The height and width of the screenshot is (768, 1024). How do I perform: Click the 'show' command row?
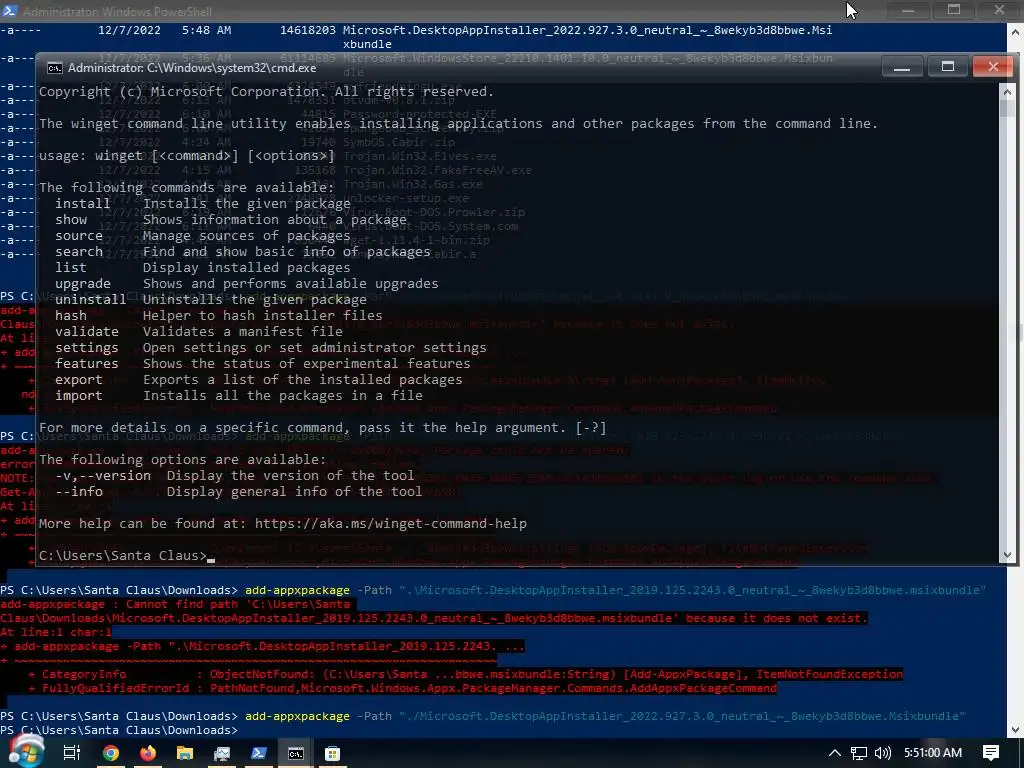point(231,219)
